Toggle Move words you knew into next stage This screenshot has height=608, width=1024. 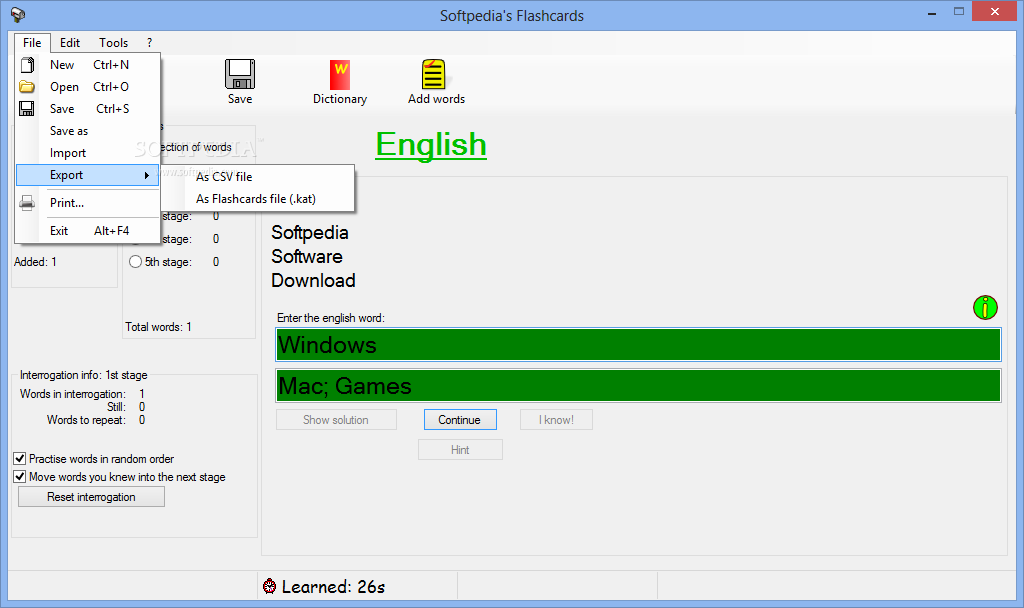pos(20,477)
